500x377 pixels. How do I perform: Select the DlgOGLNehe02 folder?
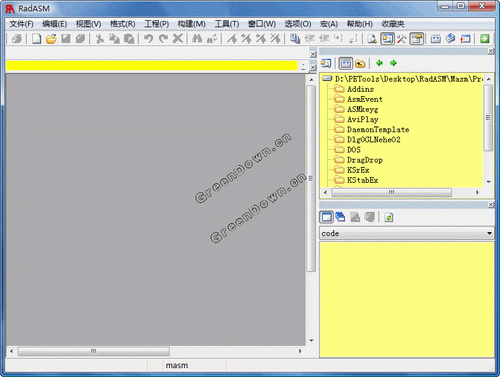(374, 139)
